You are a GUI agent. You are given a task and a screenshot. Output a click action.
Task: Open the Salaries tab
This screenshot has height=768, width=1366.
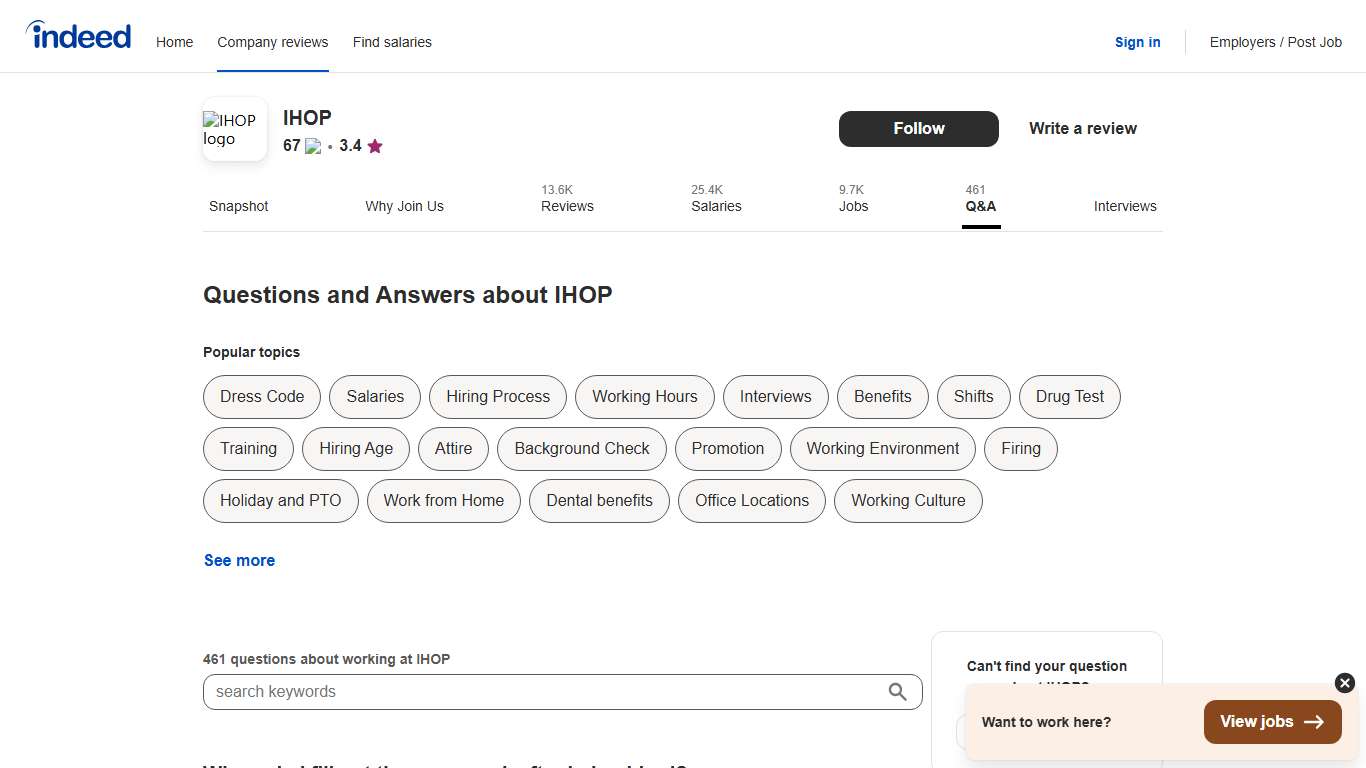(x=716, y=206)
